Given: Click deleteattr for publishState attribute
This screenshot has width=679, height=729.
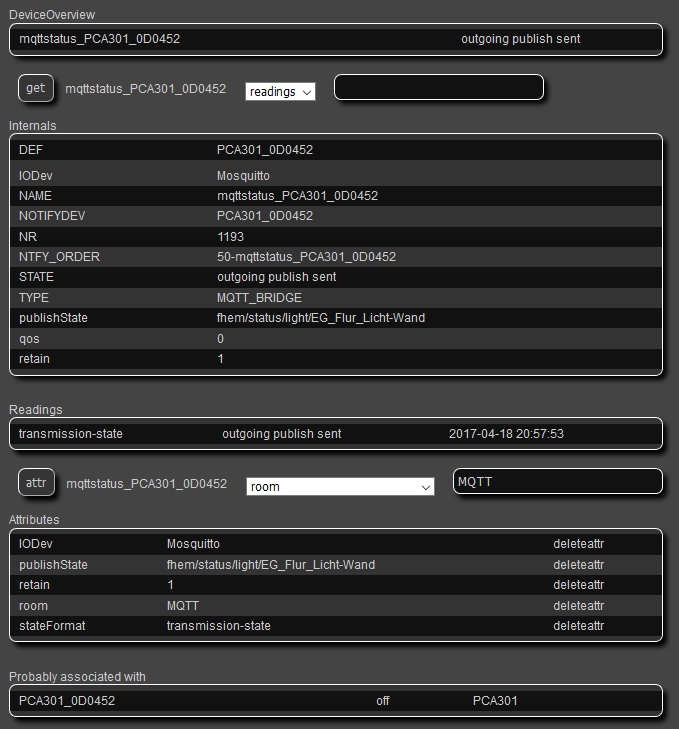Looking at the screenshot, I should click(x=579, y=565).
